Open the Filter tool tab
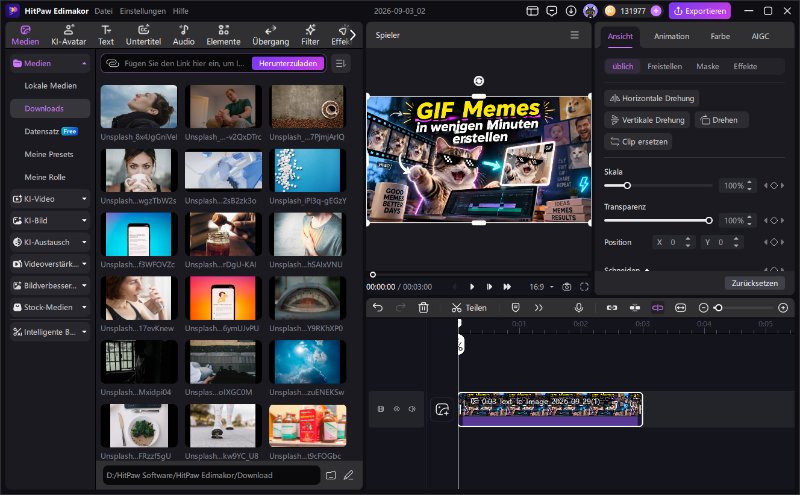This screenshot has width=800, height=495. [310, 35]
